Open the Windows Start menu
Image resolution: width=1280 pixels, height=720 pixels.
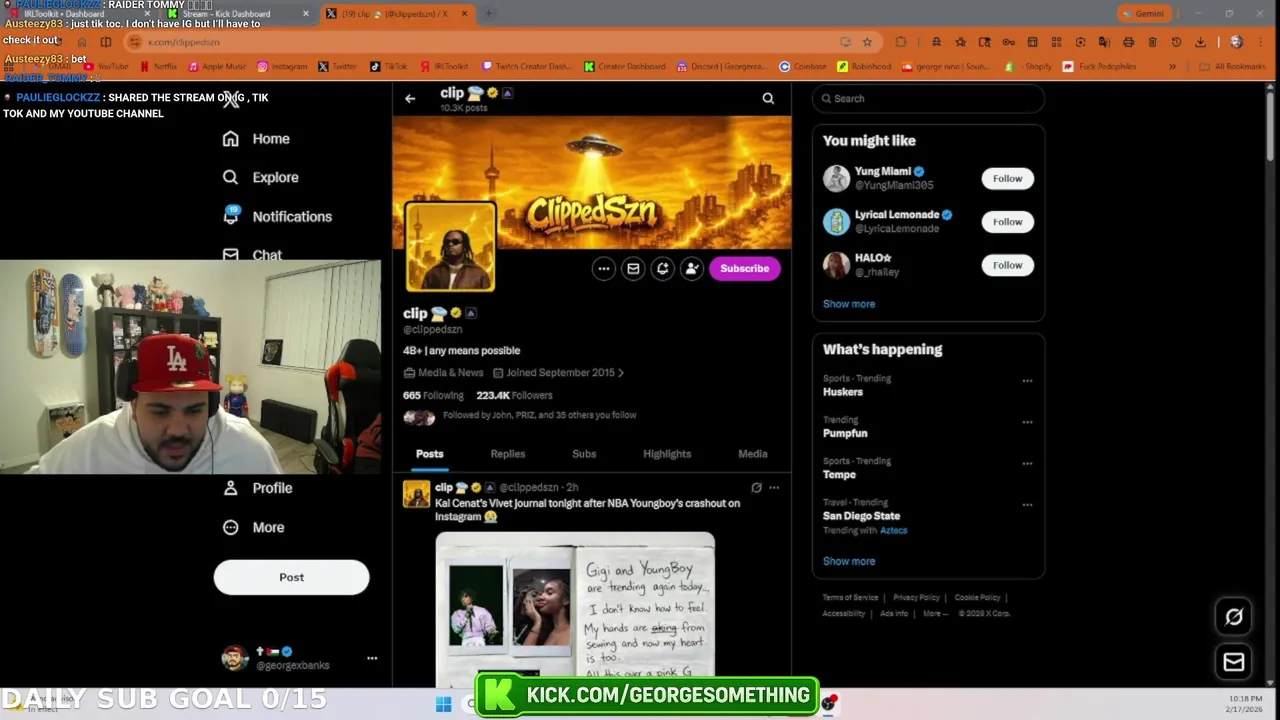click(x=444, y=704)
